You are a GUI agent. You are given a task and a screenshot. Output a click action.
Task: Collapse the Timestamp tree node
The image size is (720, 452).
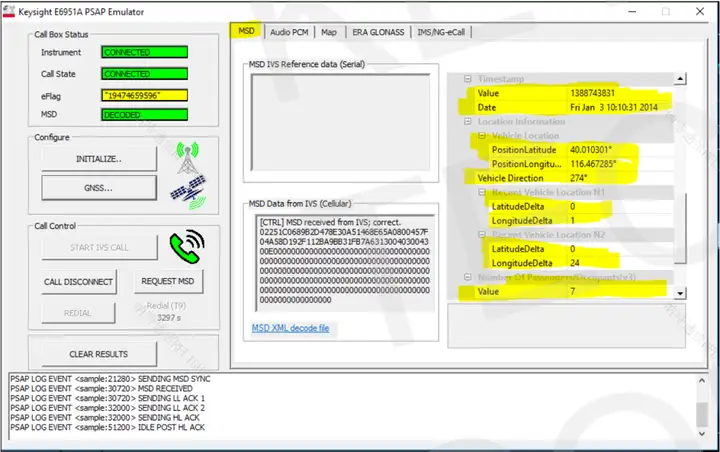pyautogui.click(x=467, y=79)
